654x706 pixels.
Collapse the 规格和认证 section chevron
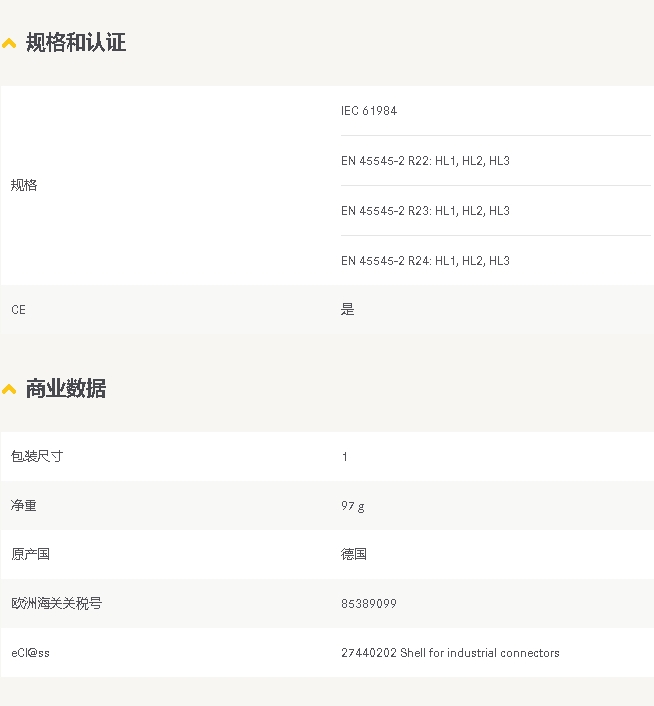[x=9, y=44]
